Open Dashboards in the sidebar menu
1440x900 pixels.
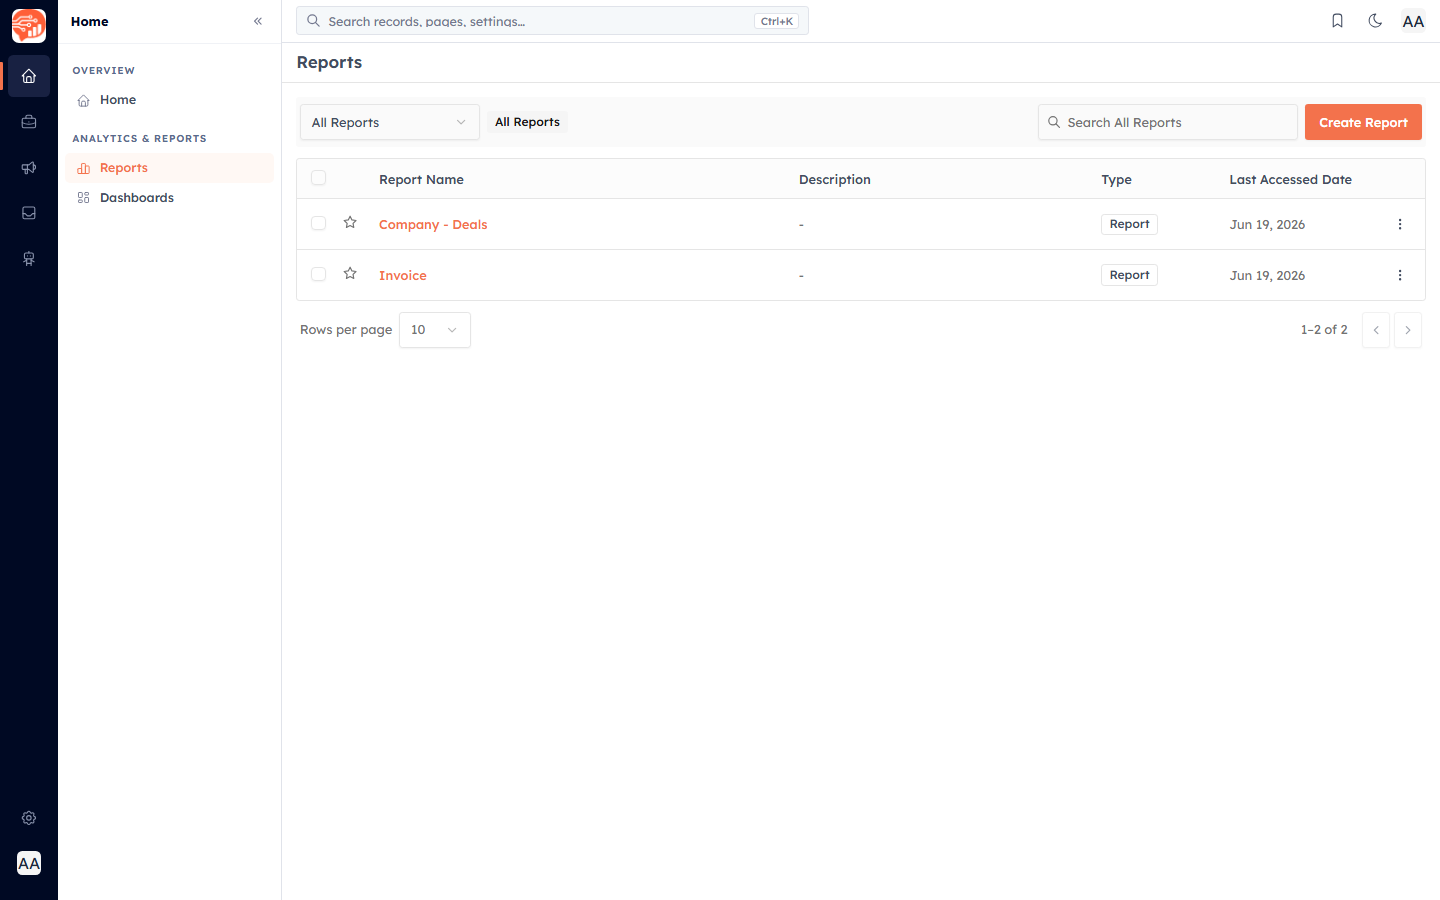point(170,198)
